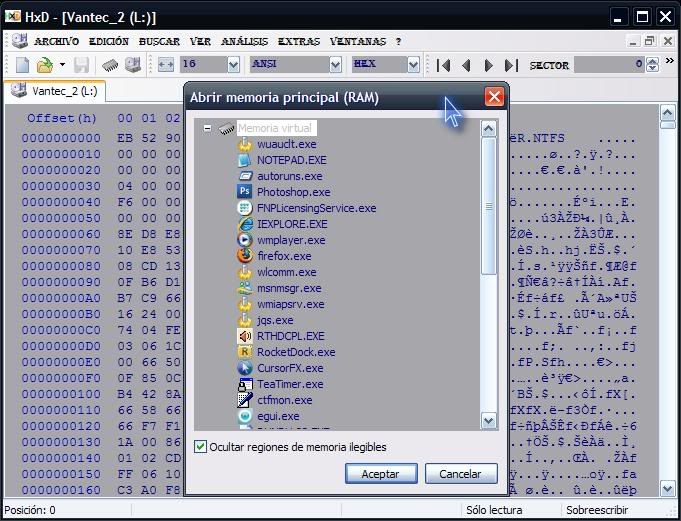Click the Cancelar button
This screenshot has width=681, height=521.
pyautogui.click(x=460, y=474)
